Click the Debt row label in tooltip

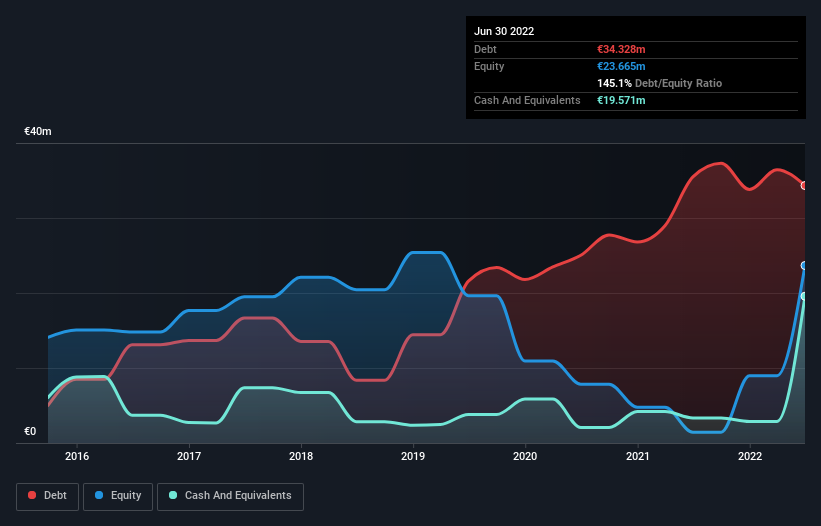pos(485,49)
